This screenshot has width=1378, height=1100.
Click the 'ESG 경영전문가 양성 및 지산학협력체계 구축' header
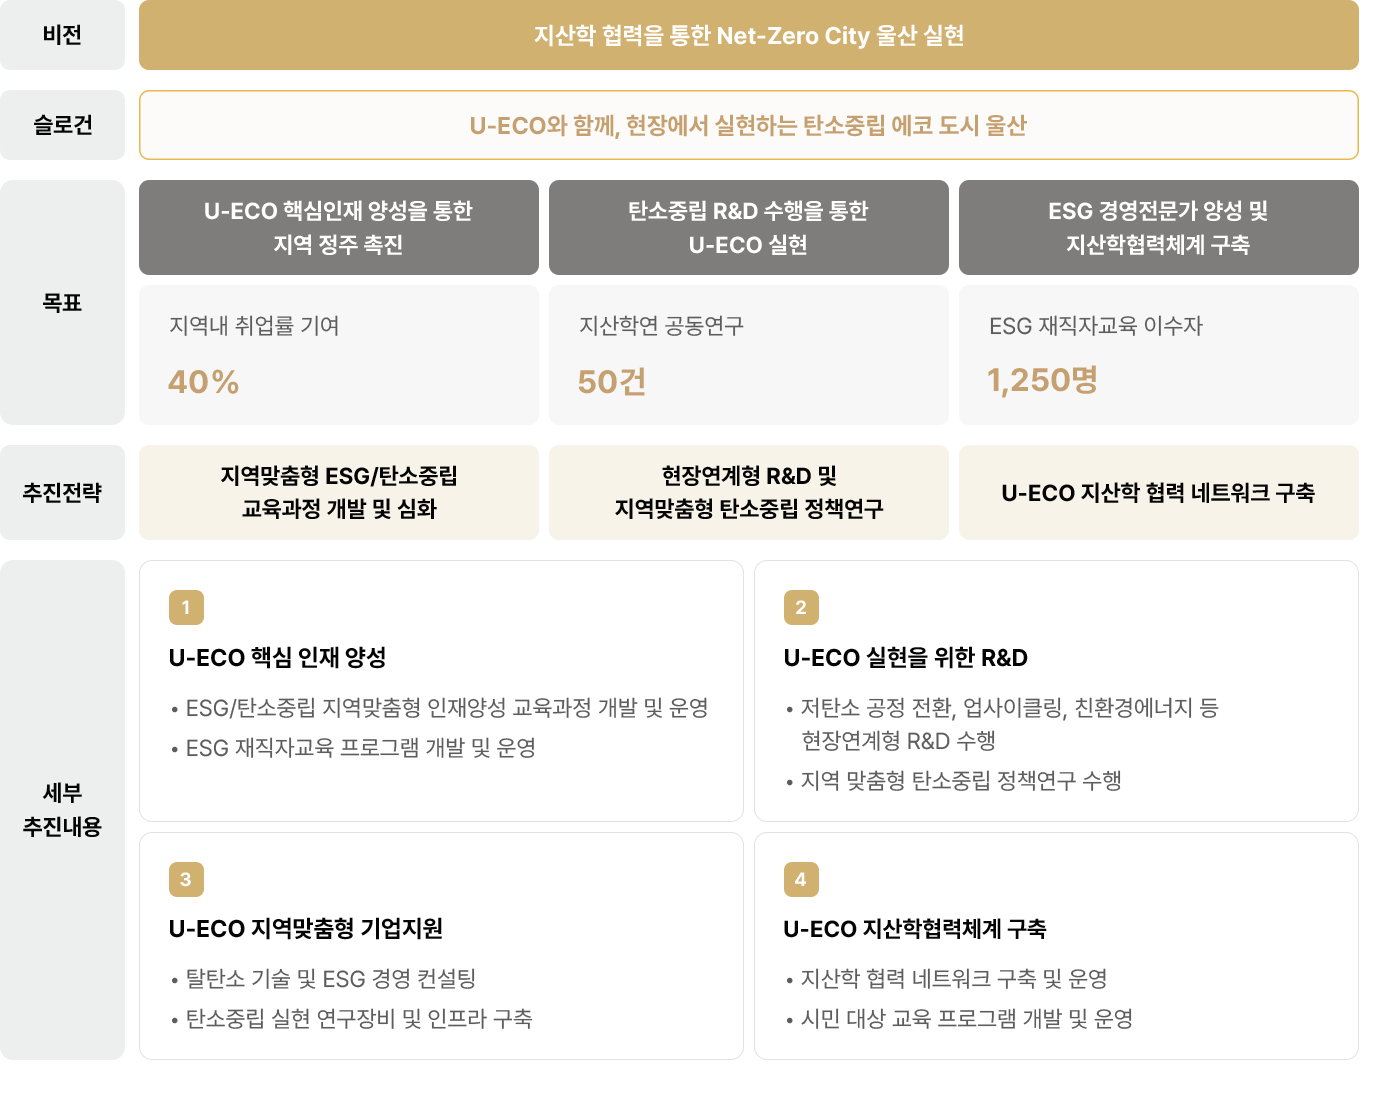tap(1158, 227)
